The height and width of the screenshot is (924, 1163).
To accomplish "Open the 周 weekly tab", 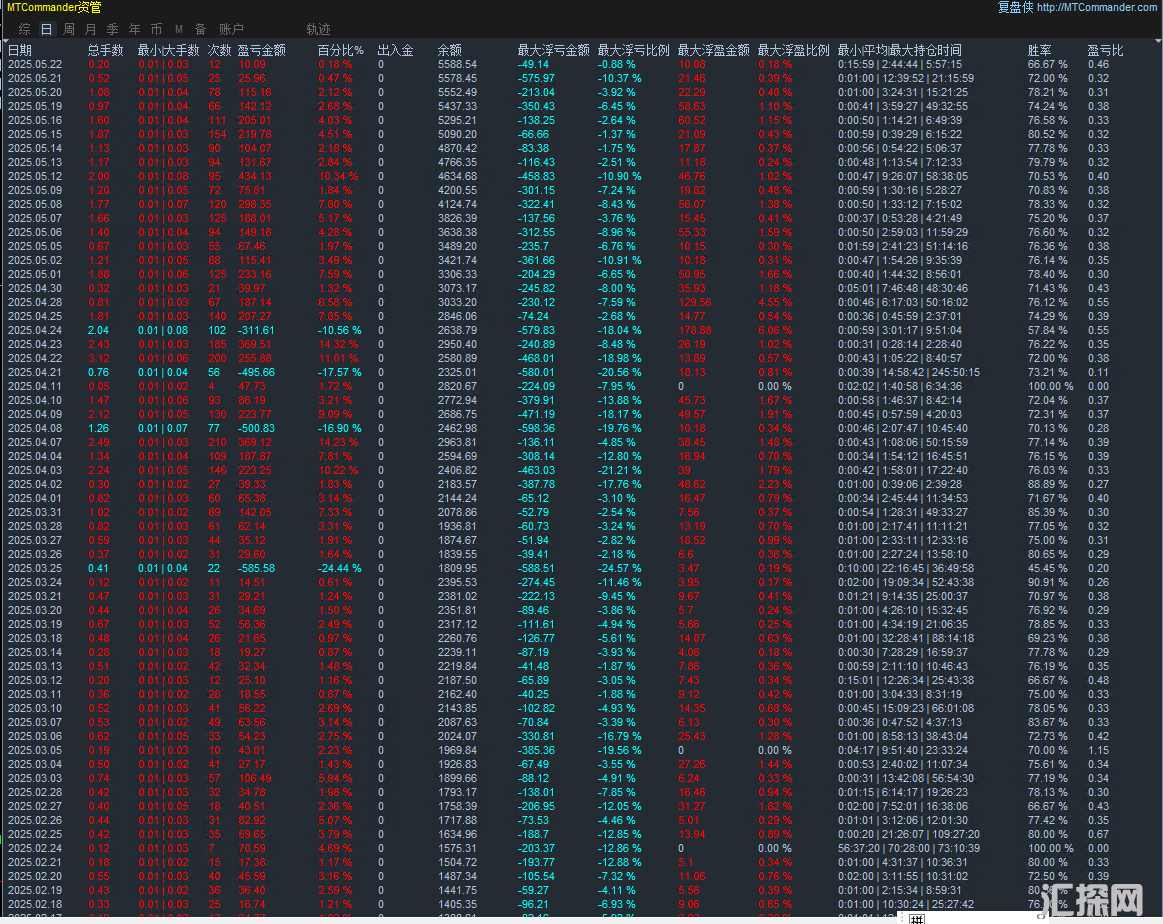I will point(68,29).
